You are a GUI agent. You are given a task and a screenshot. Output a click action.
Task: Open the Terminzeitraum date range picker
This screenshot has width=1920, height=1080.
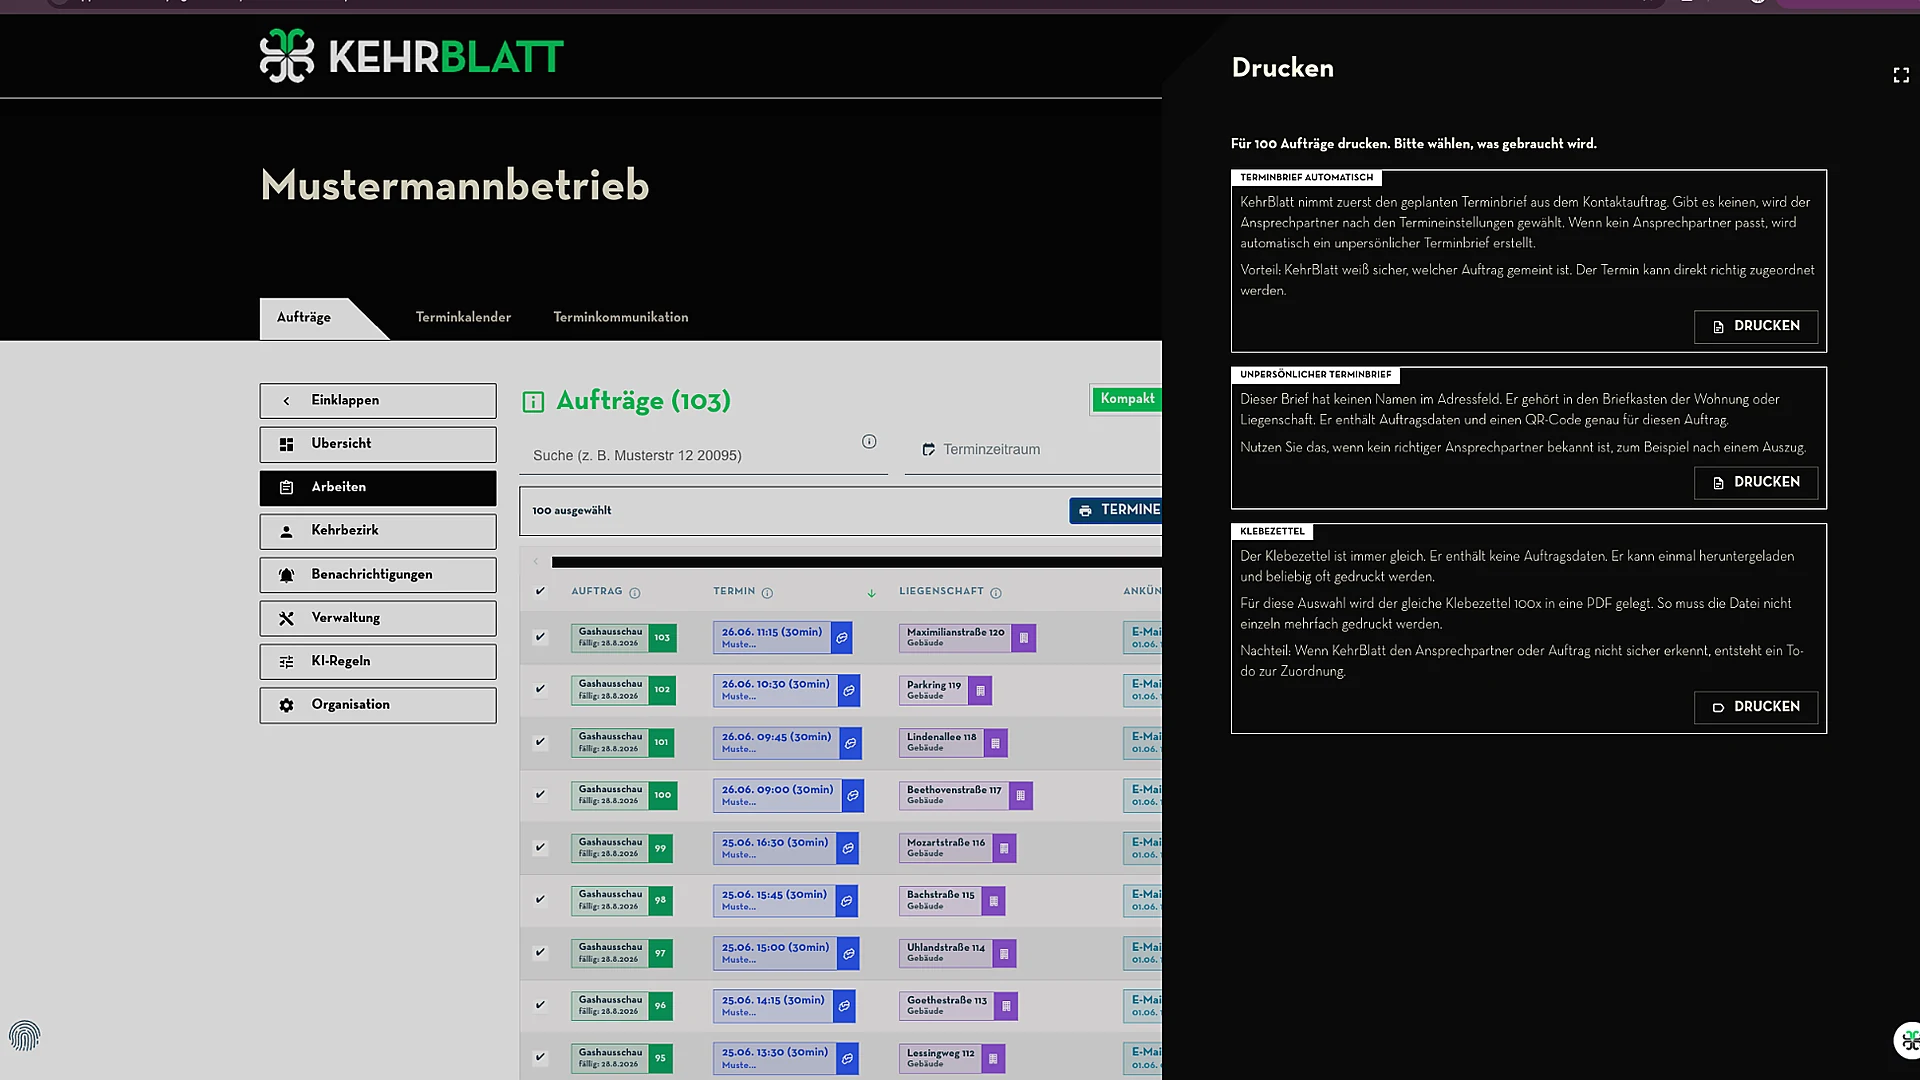coord(1033,450)
